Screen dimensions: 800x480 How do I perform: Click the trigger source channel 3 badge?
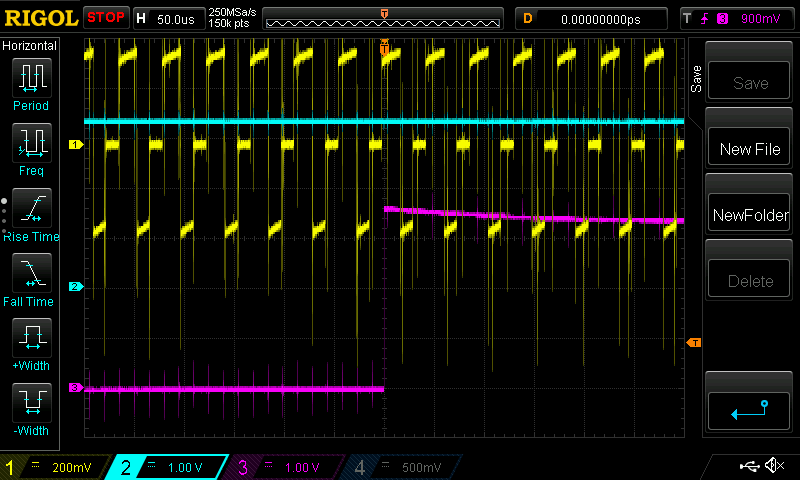(722, 19)
